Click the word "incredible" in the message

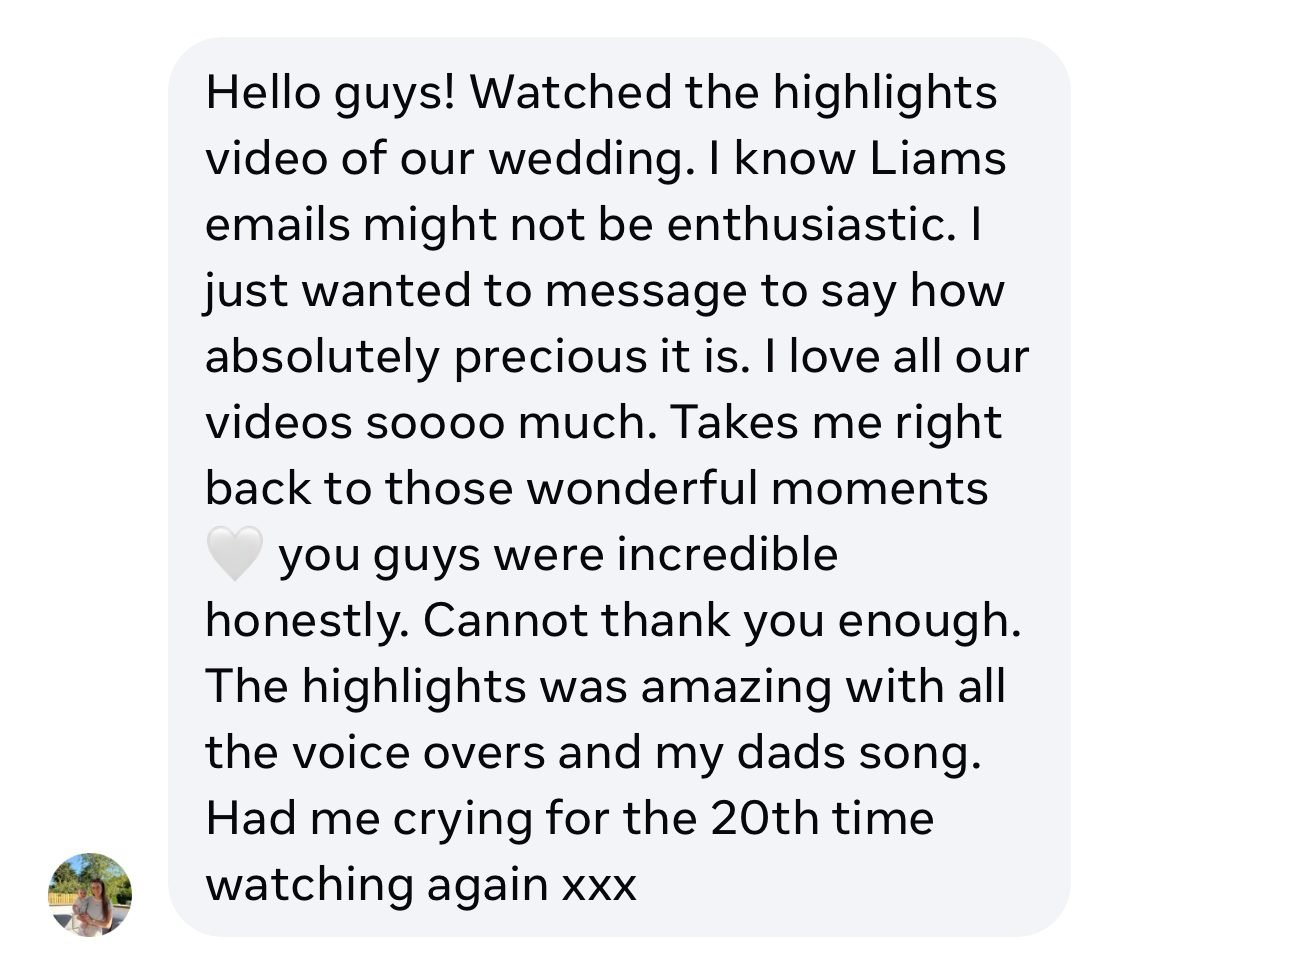point(726,554)
